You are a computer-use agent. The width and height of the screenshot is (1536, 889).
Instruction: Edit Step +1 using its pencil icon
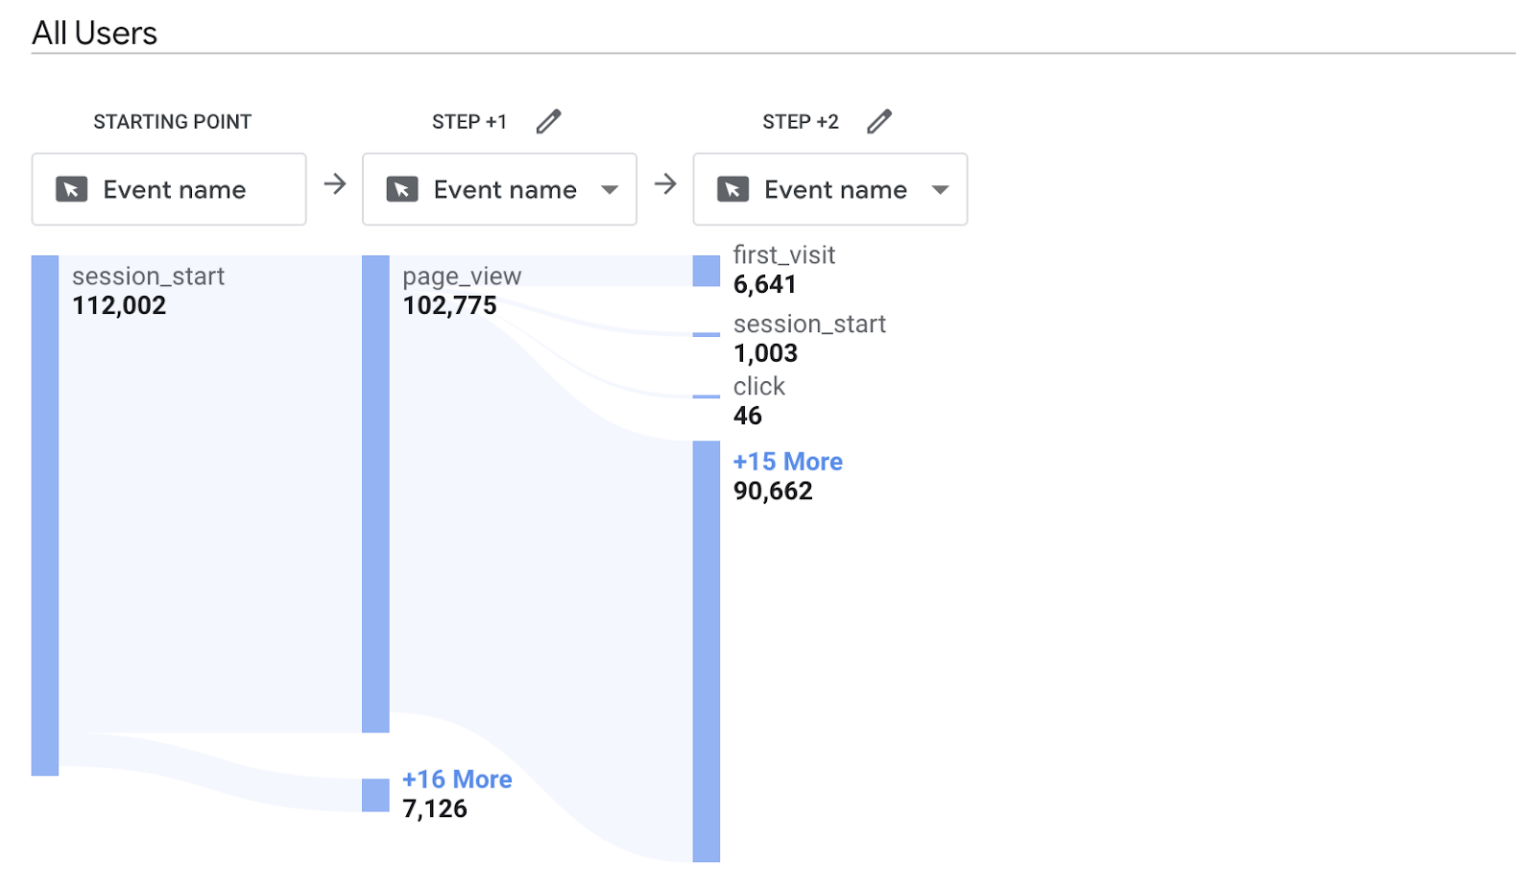click(548, 120)
